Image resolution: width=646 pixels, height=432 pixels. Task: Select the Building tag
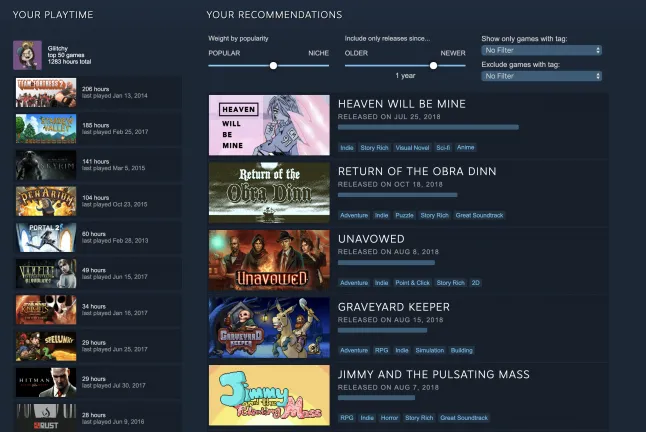[x=461, y=350]
